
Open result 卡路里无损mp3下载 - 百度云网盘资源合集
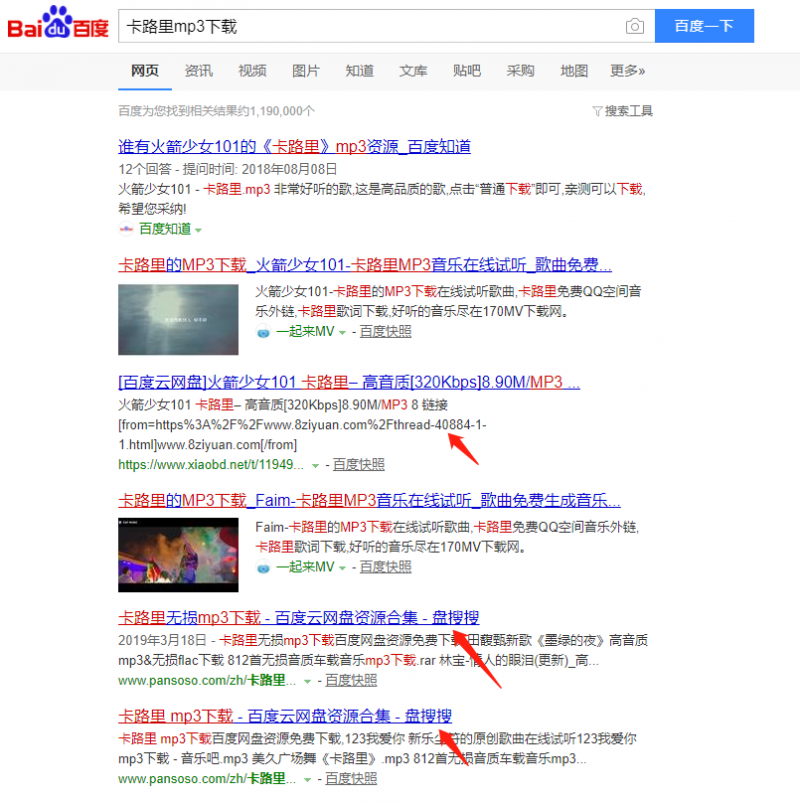point(299,618)
